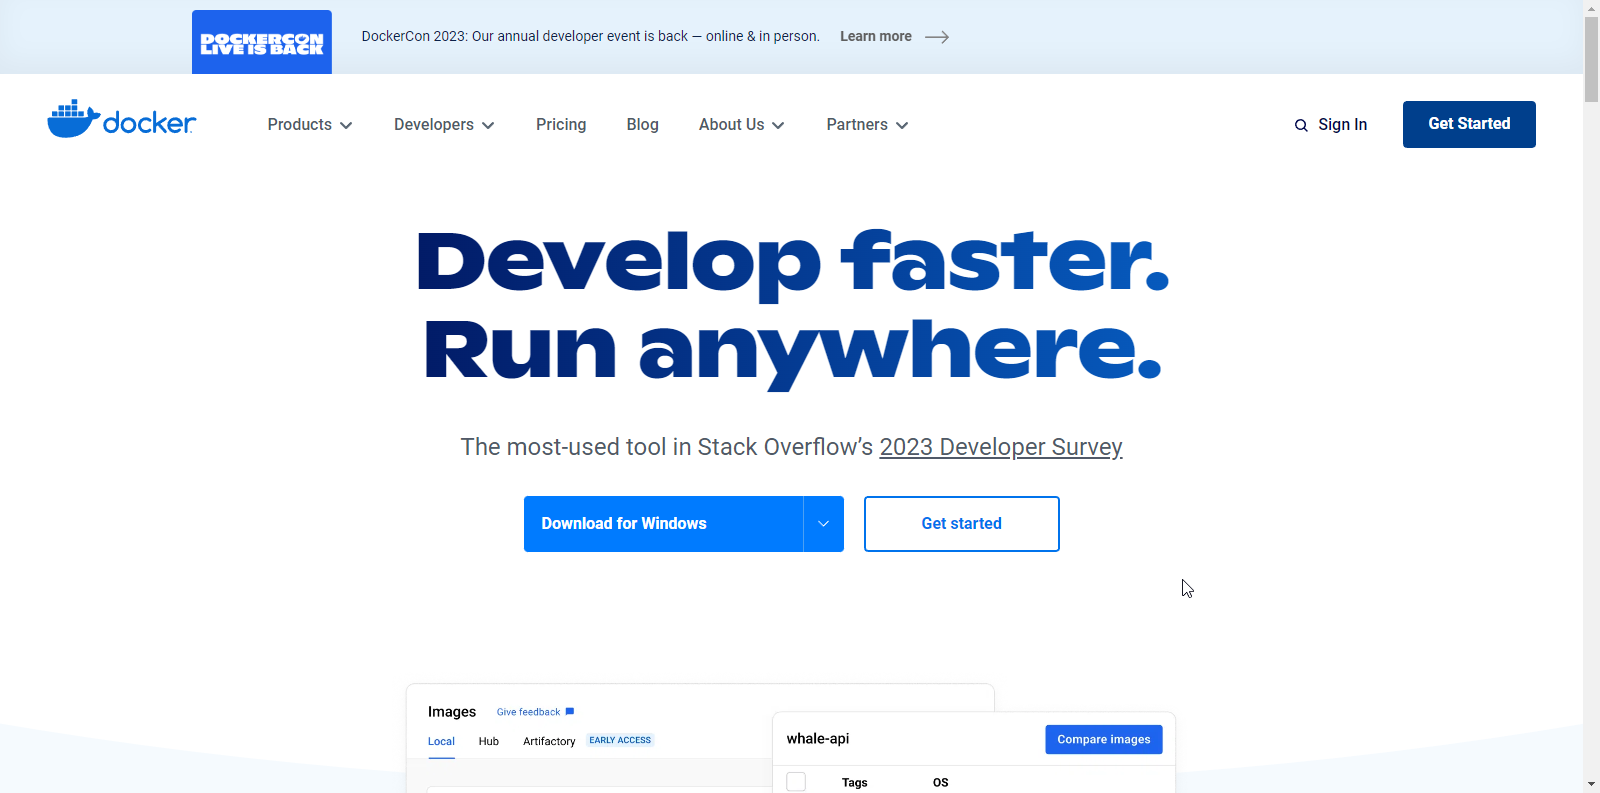Expand the Developers menu

point(444,125)
